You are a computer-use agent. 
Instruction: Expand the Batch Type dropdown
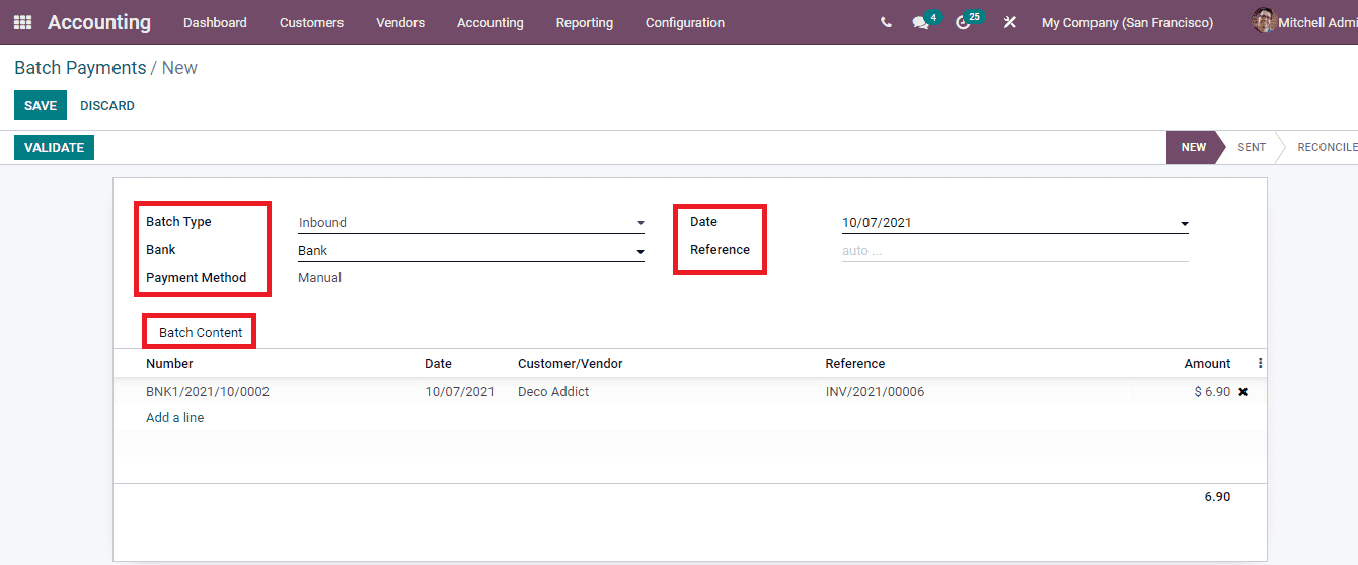point(640,223)
